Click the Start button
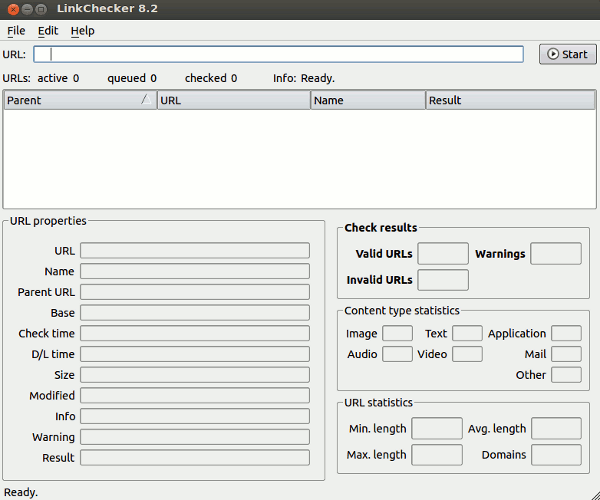Screen dimensions: 600x500 pyautogui.click(x=567, y=54)
